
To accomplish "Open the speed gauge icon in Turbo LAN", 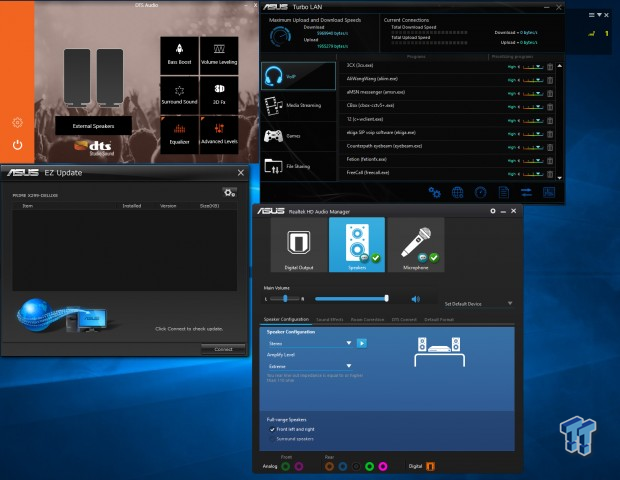I will [480, 193].
